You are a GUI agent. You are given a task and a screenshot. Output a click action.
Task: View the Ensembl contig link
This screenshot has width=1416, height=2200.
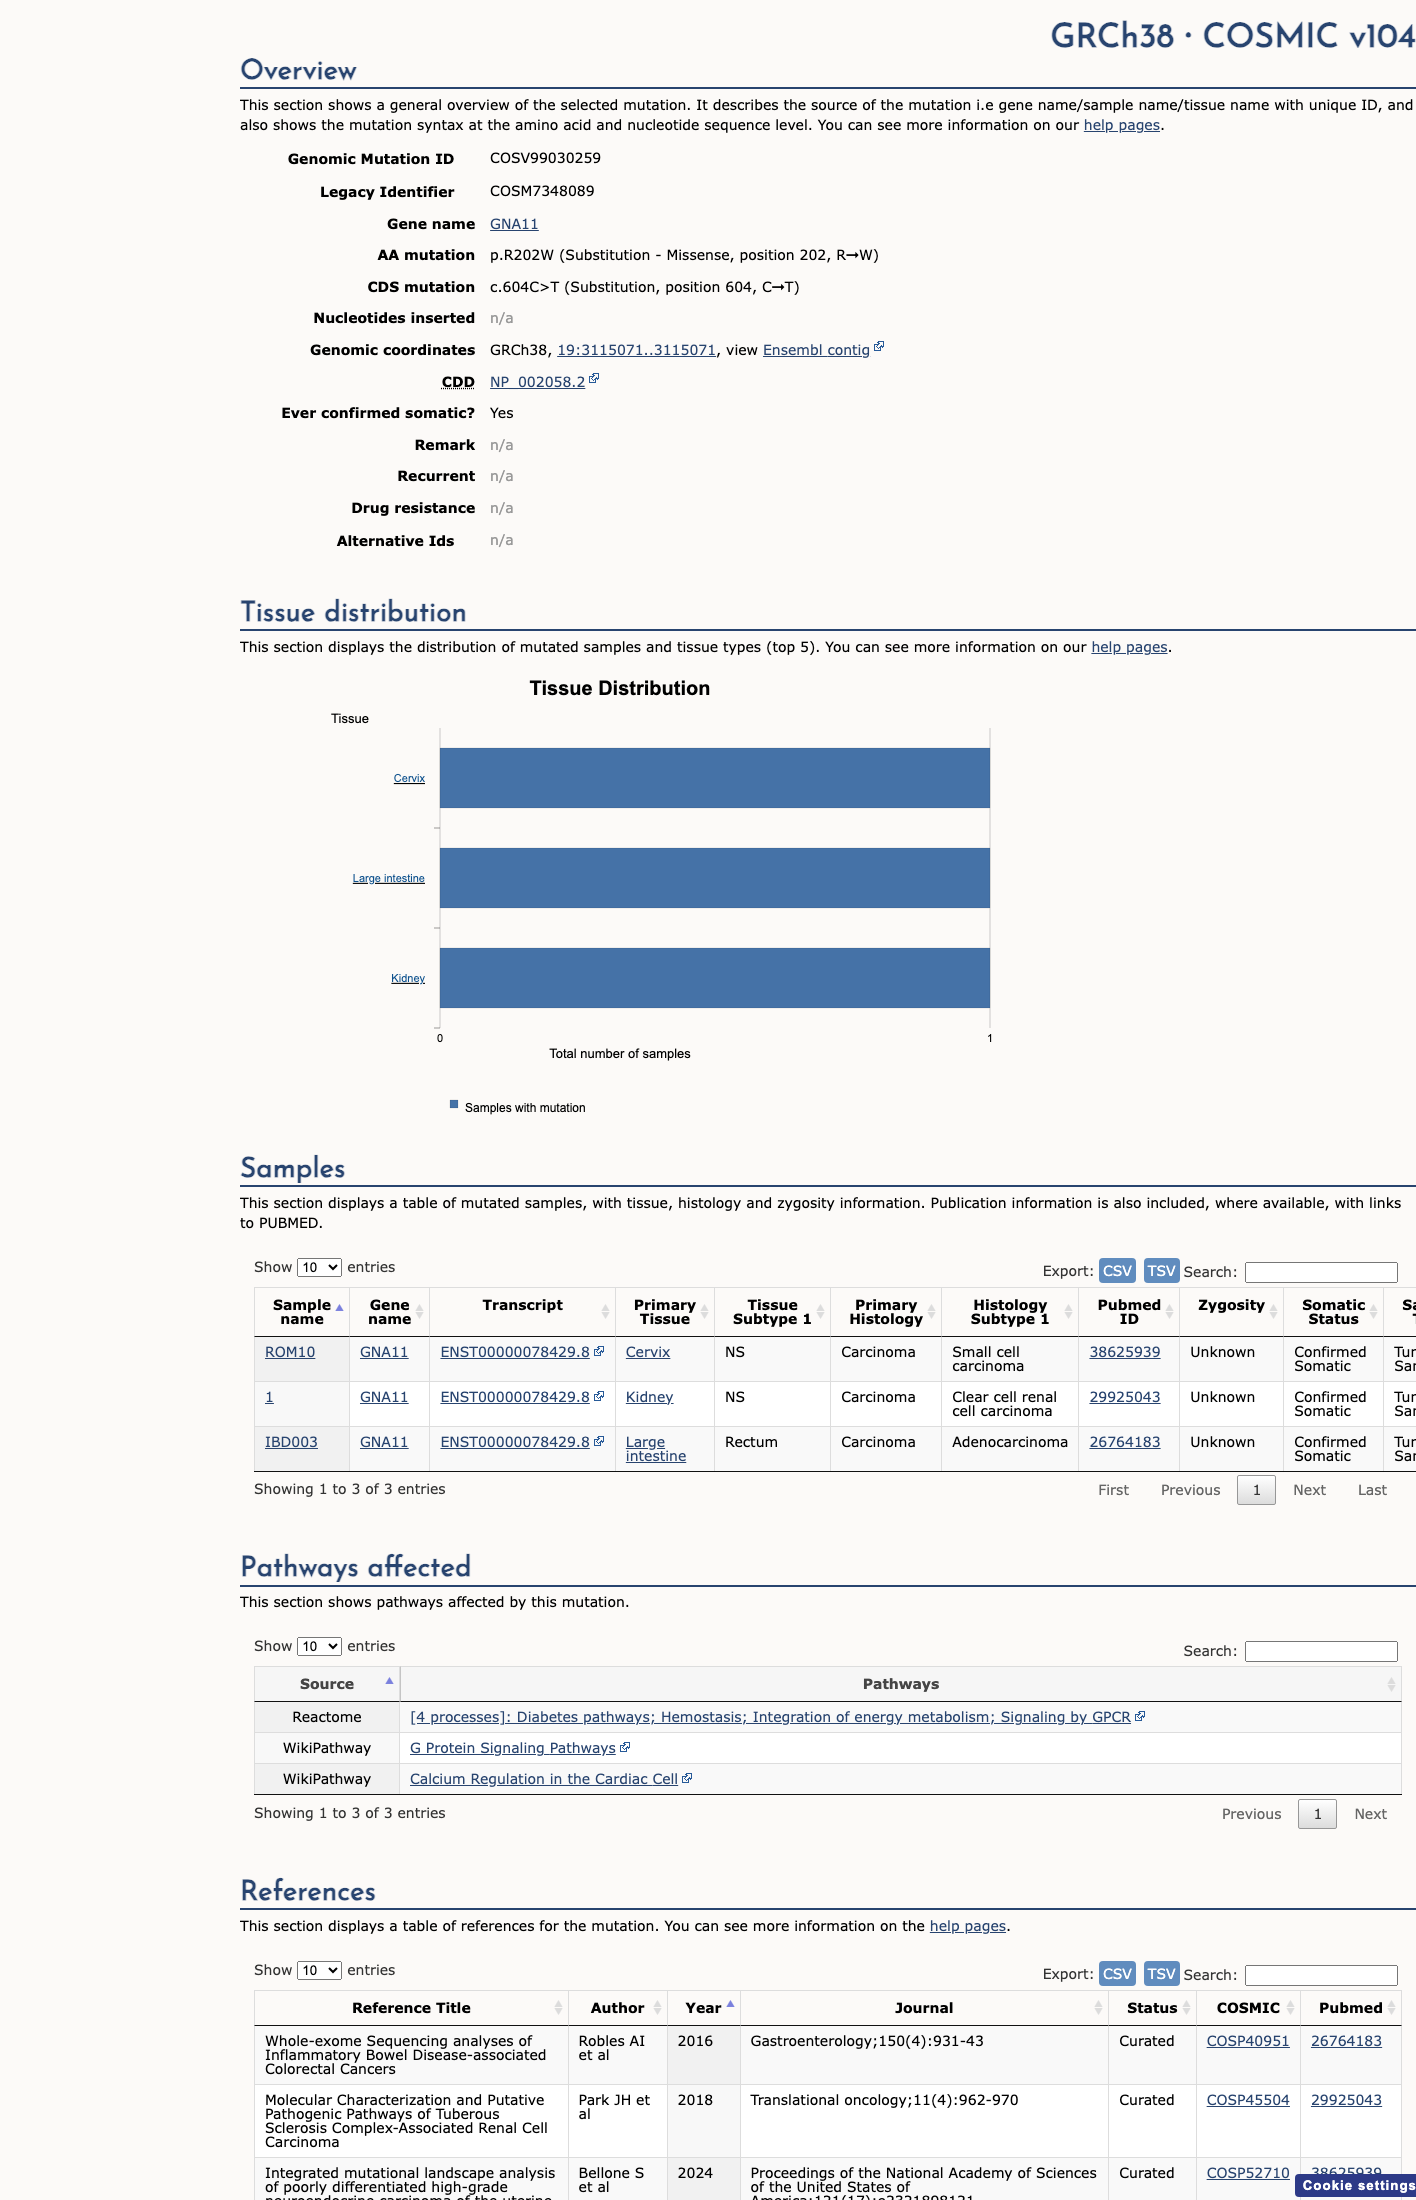(x=816, y=350)
